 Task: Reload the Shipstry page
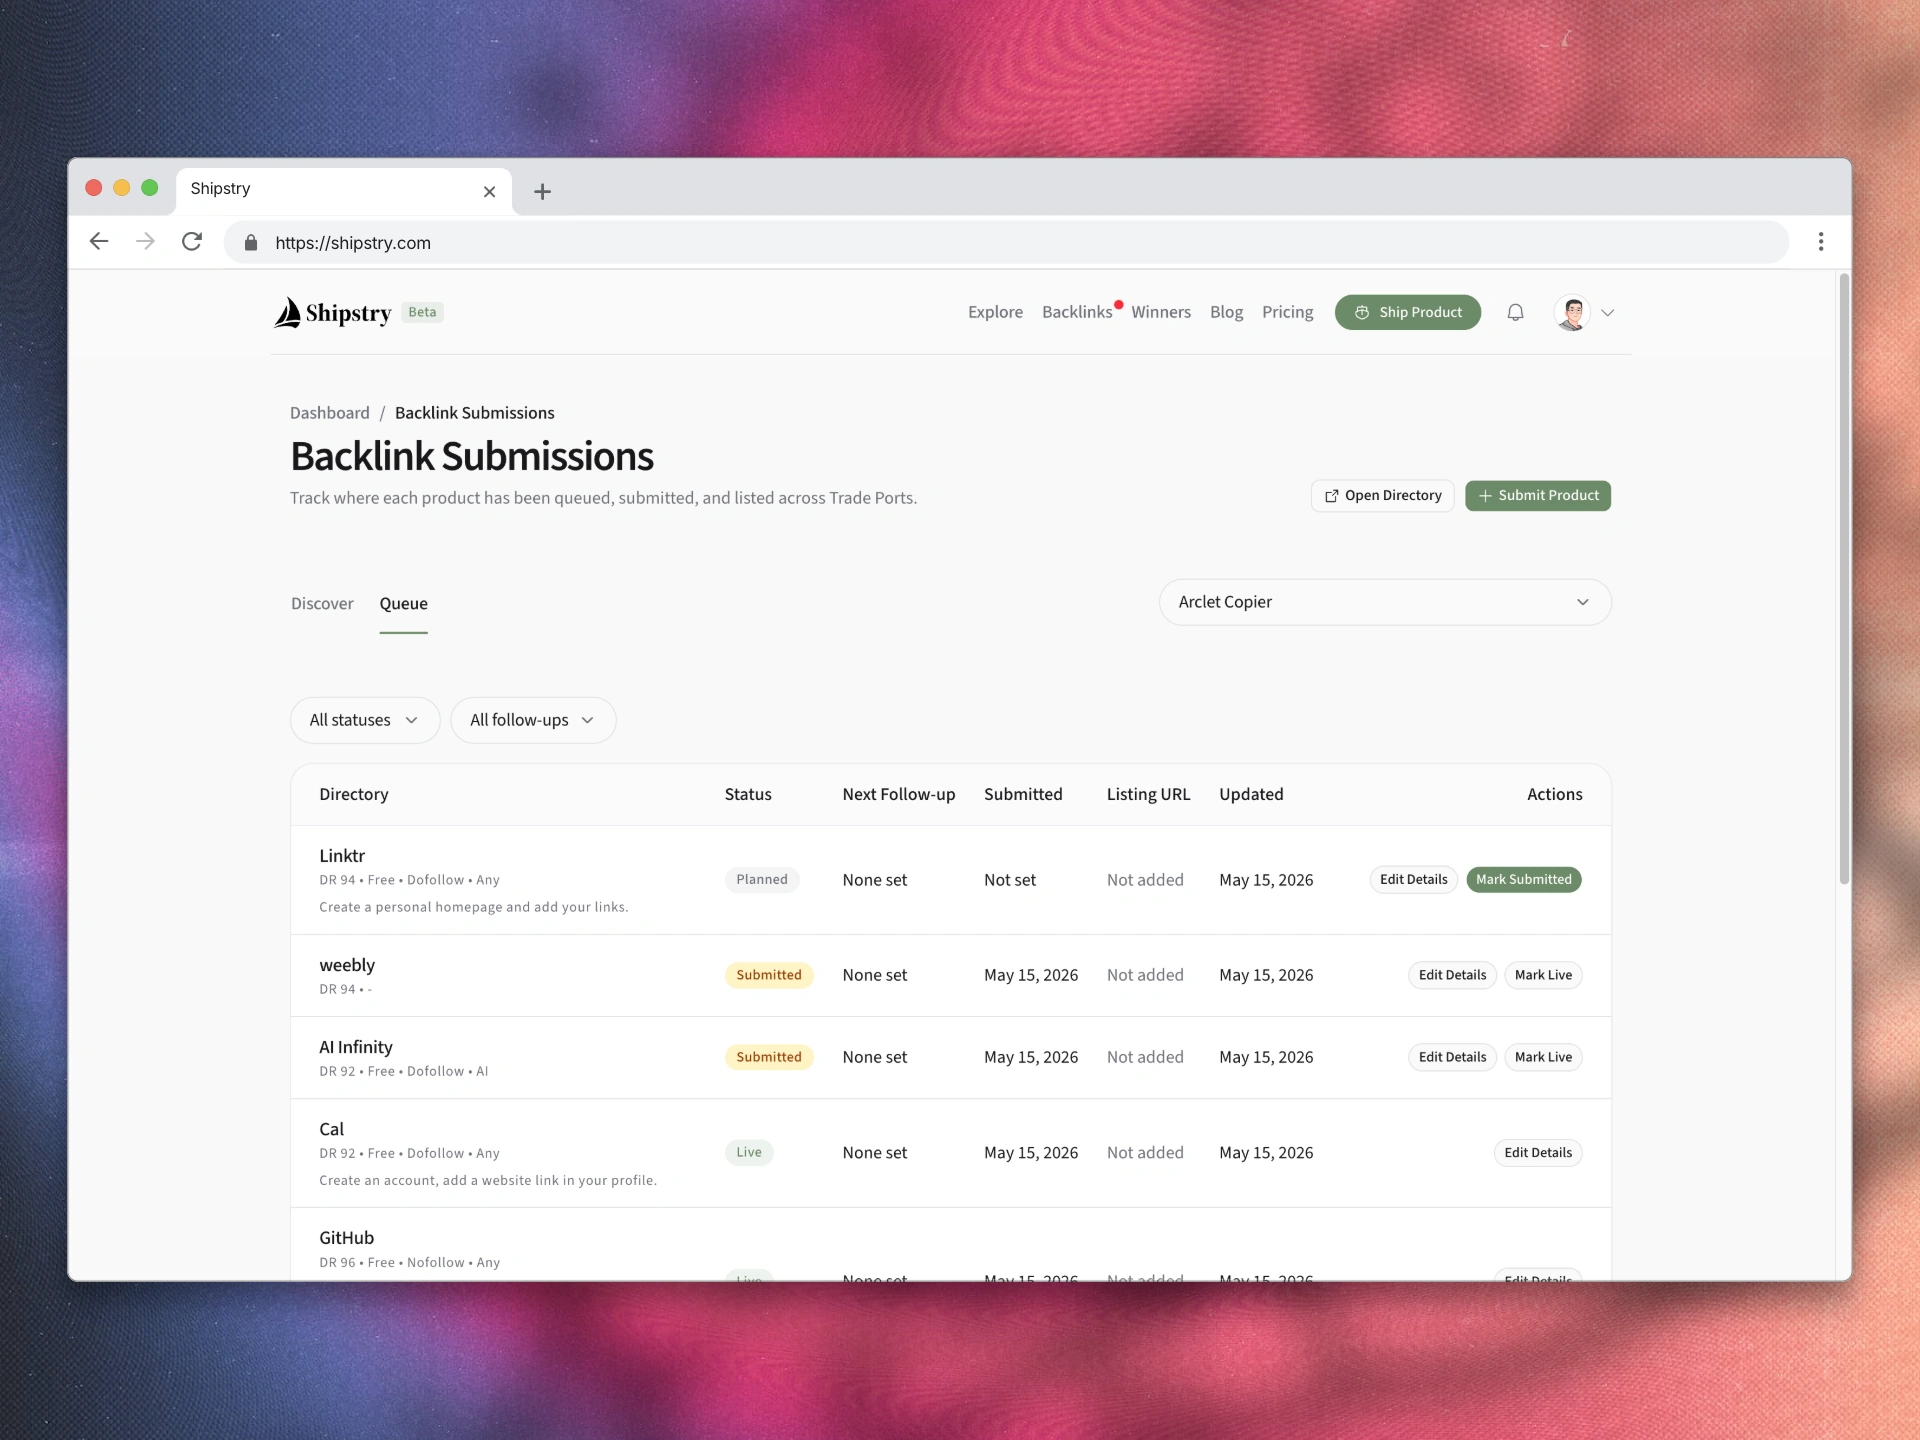pyautogui.click(x=192, y=242)
